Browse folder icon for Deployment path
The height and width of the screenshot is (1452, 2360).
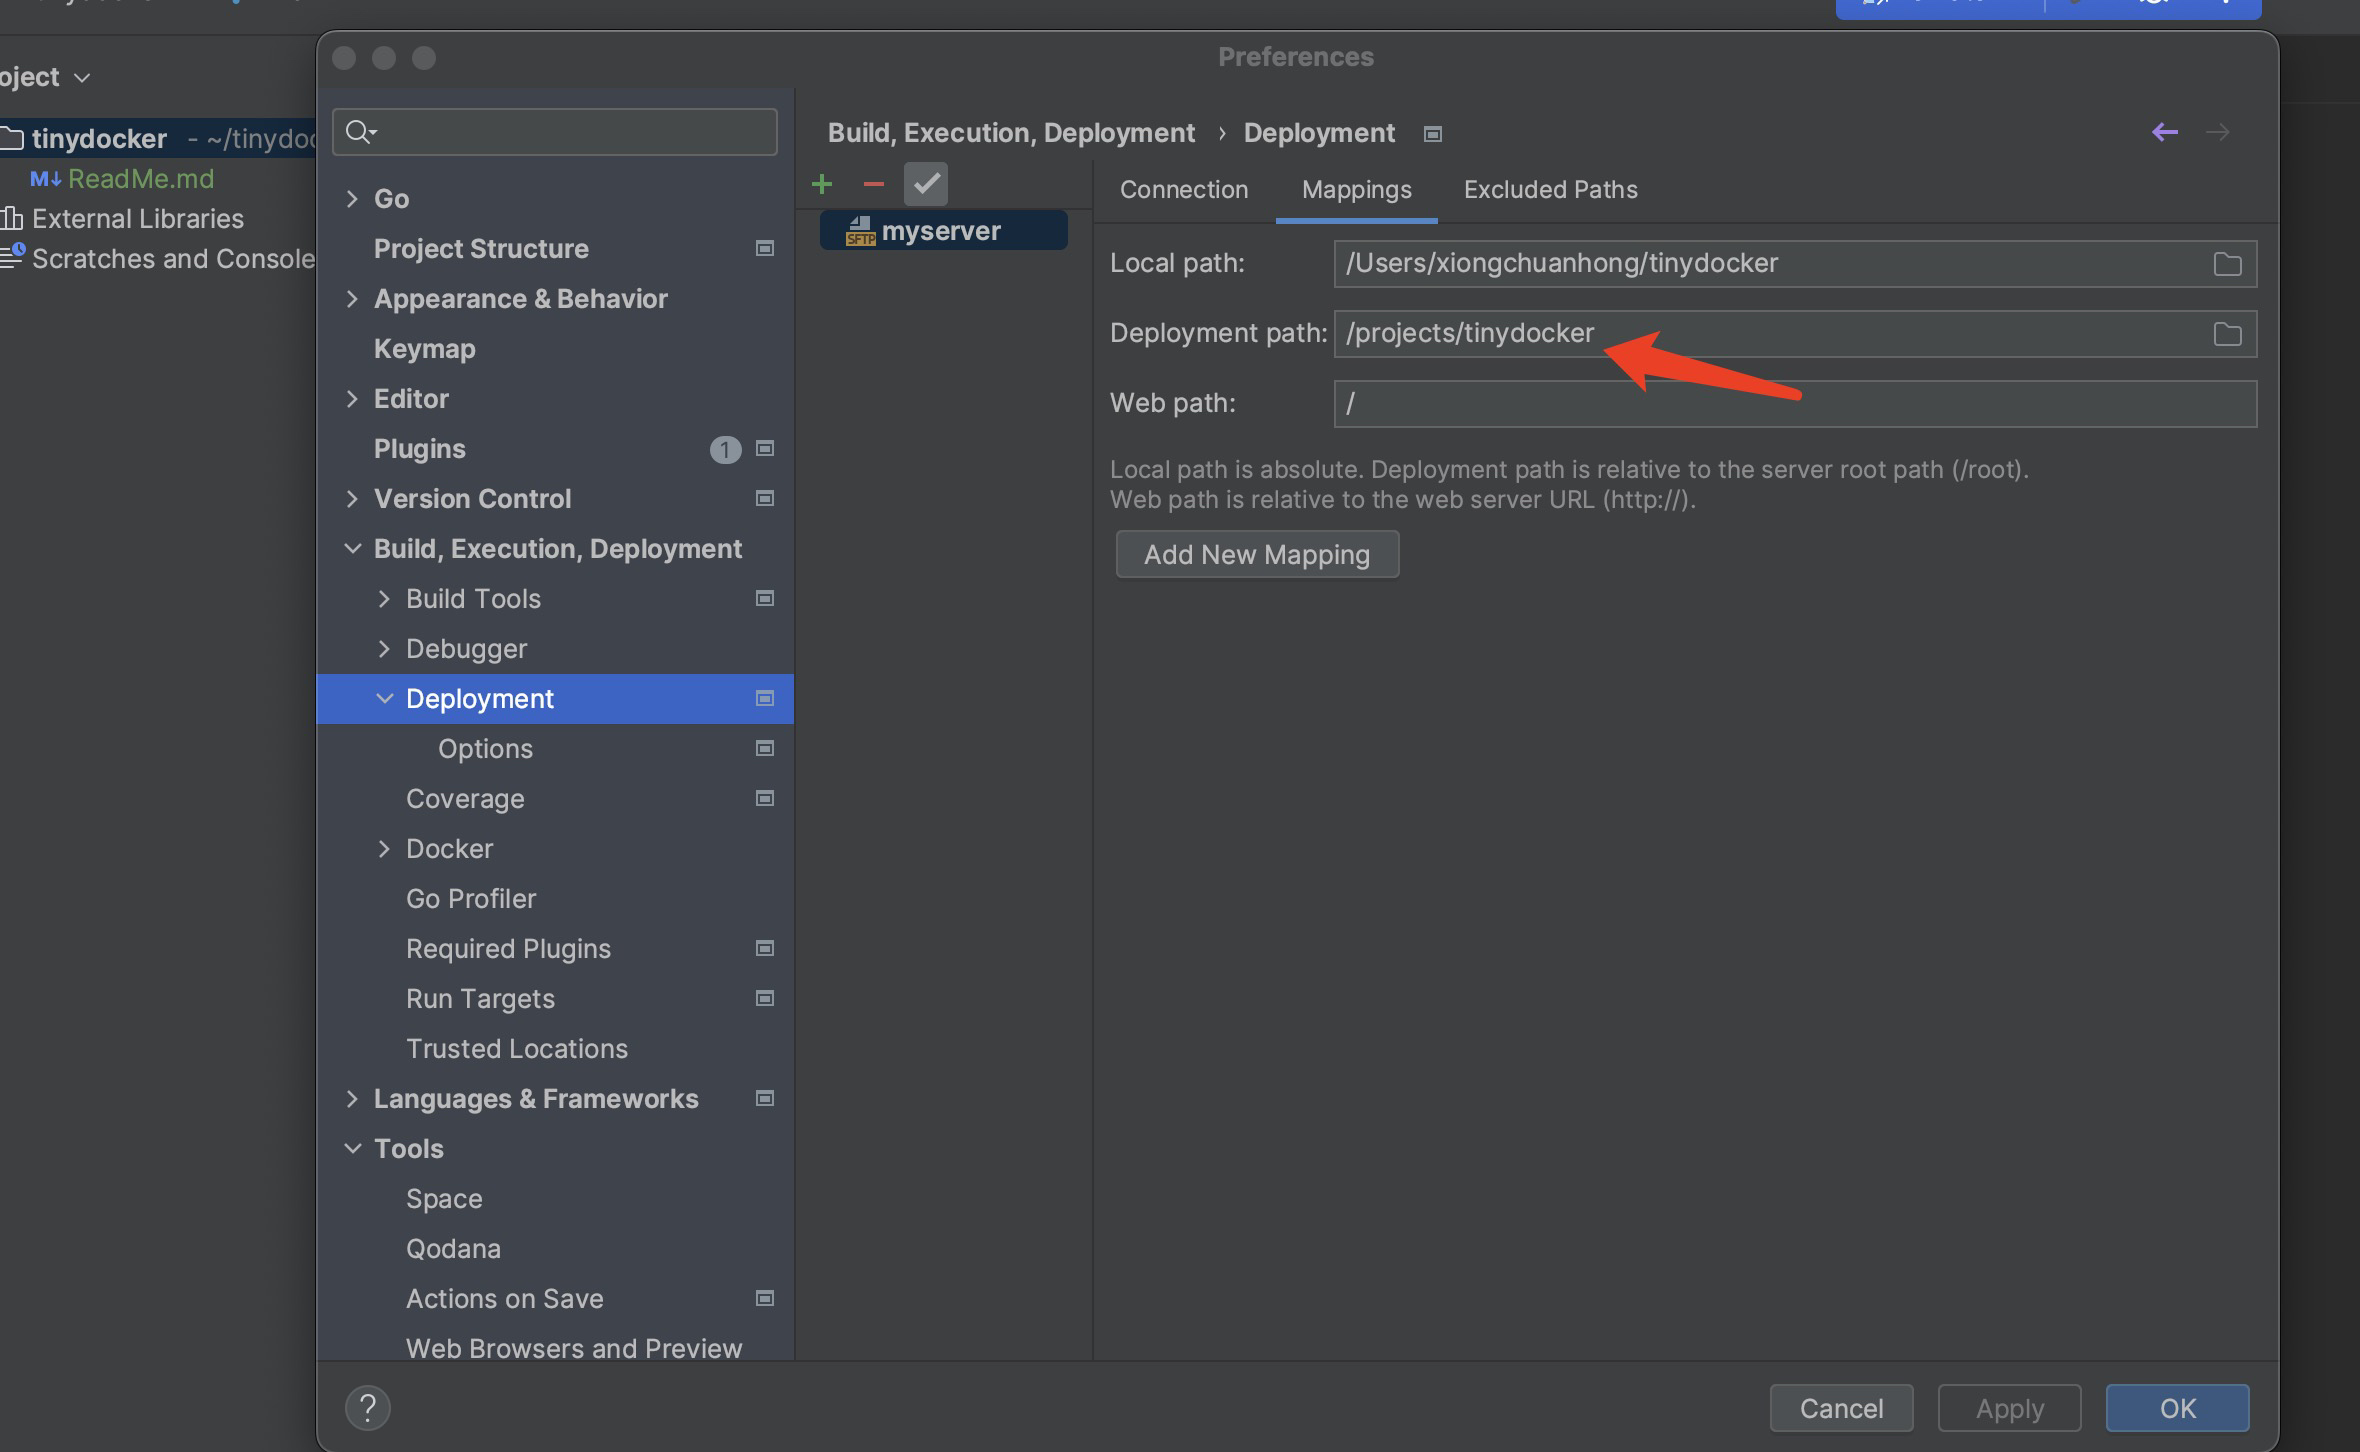[x=2226, y=334]
